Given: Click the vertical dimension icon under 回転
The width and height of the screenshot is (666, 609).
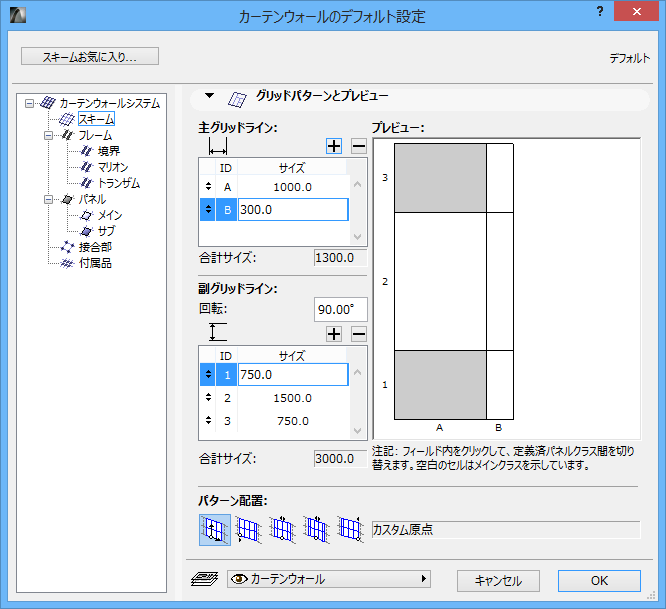Looking at the screenshot, I should click(218, 332).
